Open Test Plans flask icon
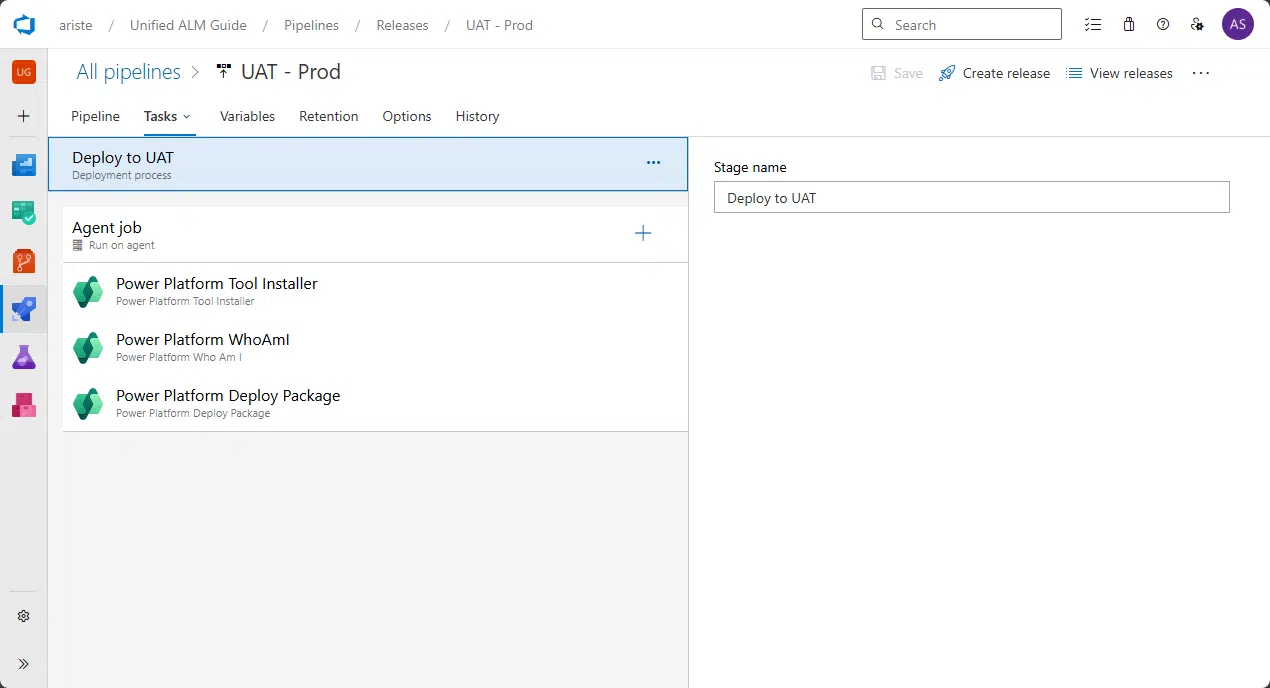 tap(23, 357)
